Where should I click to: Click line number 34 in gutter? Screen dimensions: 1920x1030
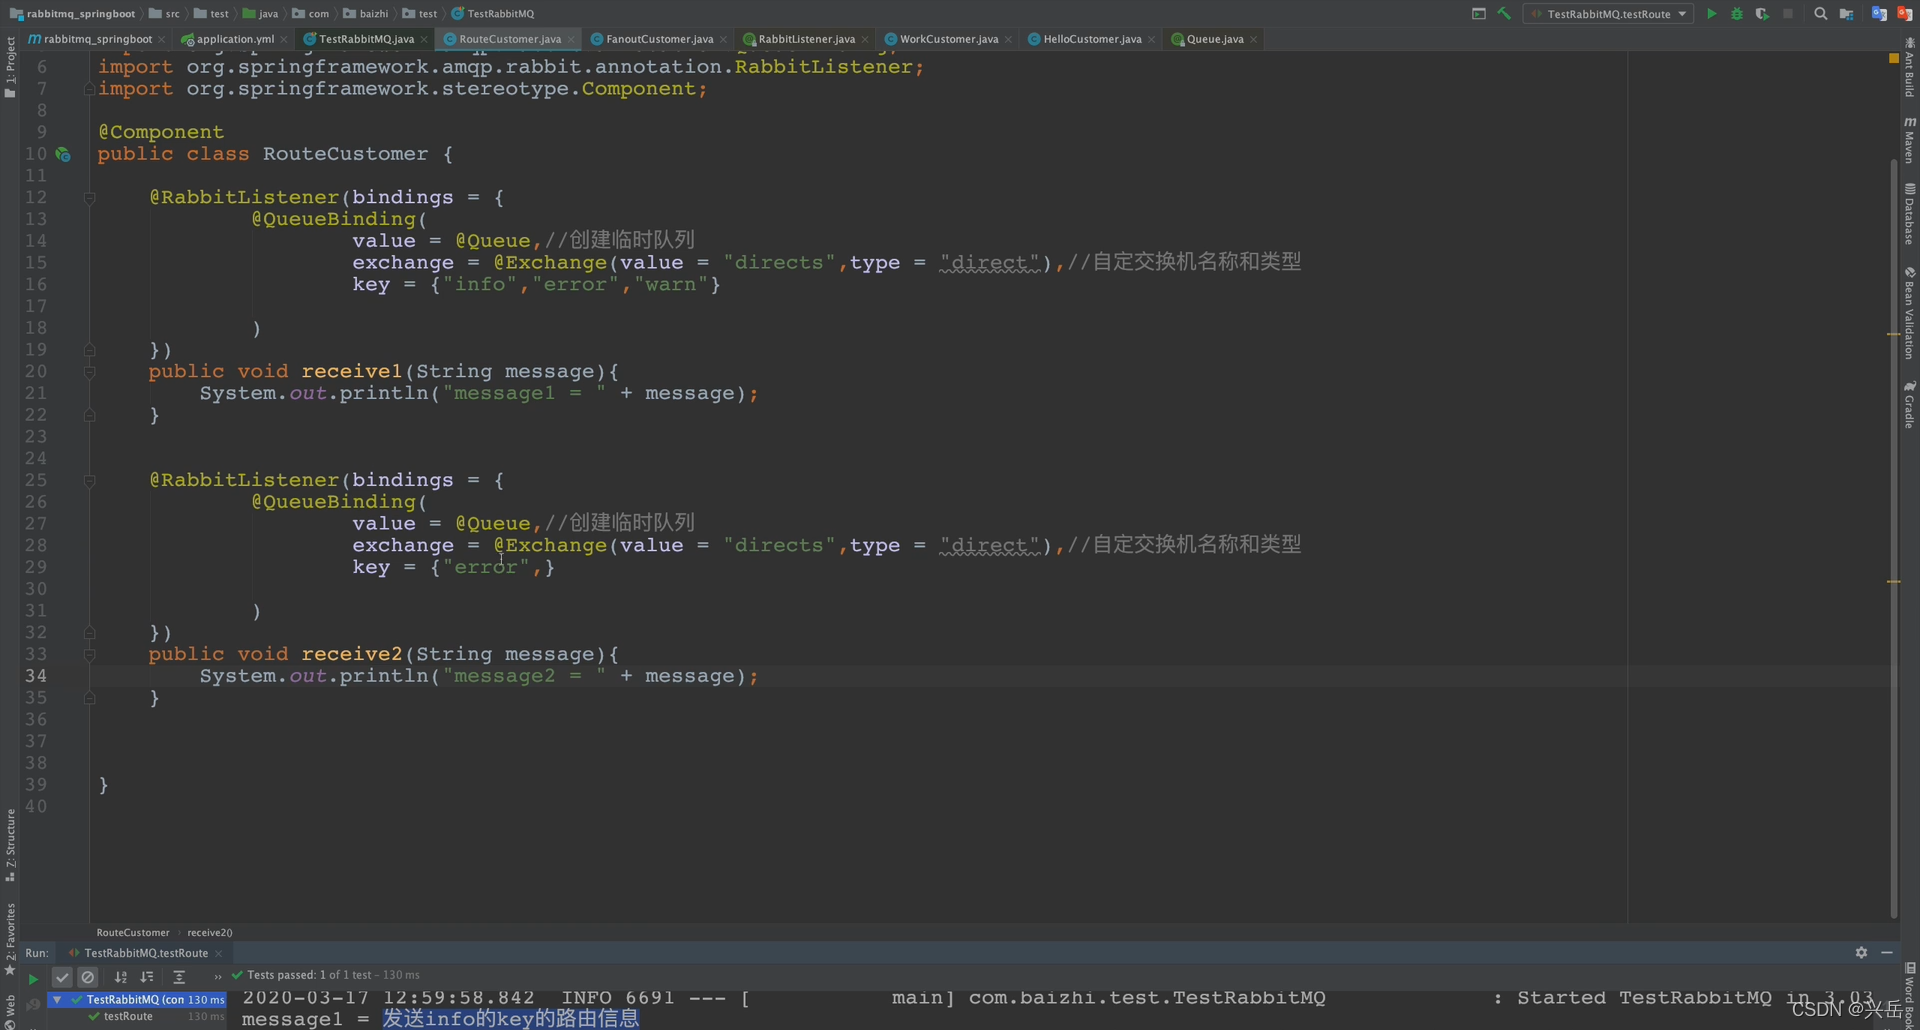pos(36,676)
